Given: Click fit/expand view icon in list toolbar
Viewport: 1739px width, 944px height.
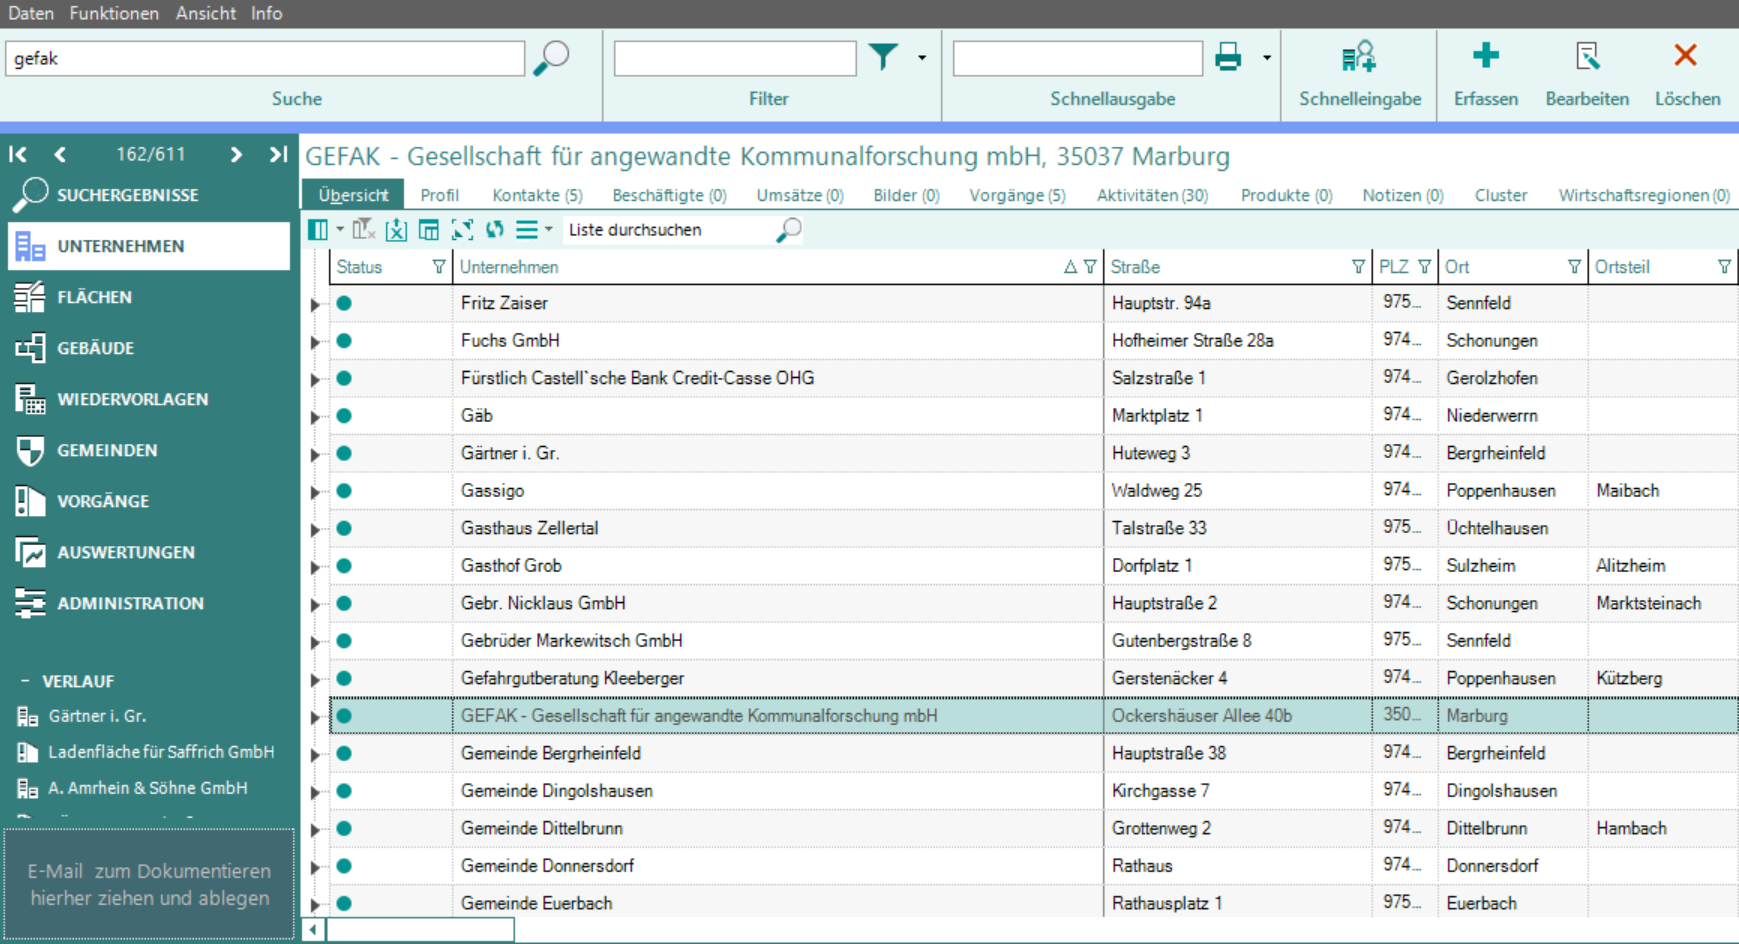Looking at the screenshot, I should click(462, 230).
